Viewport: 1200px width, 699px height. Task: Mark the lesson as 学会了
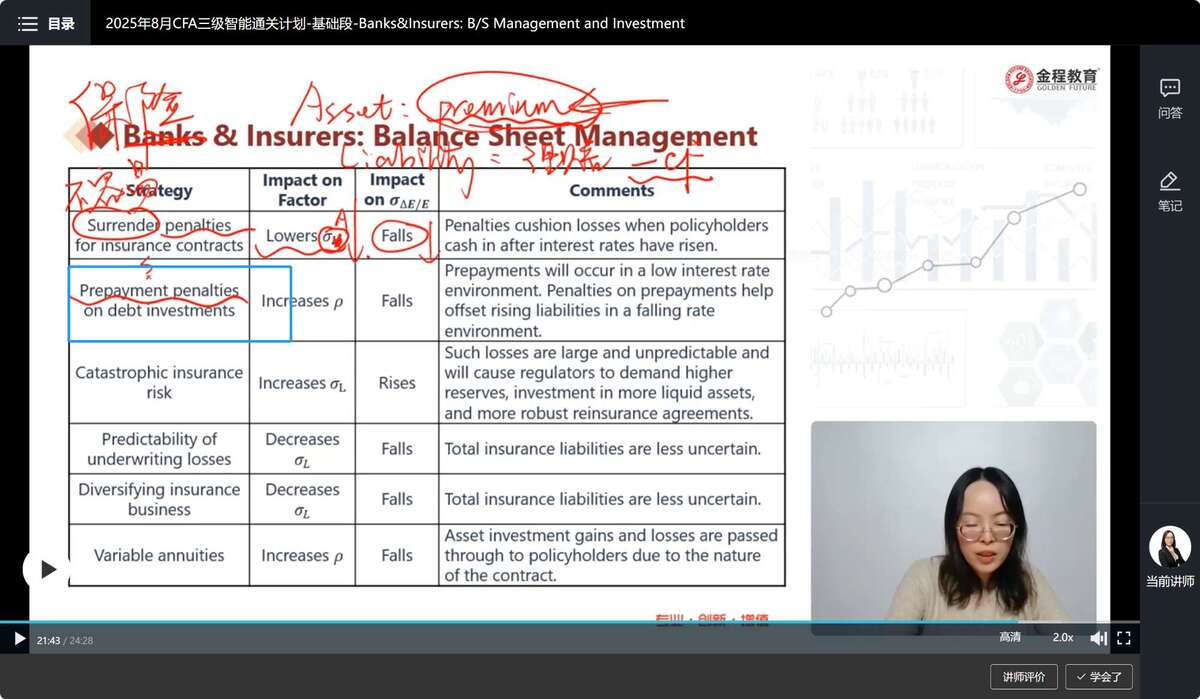tap(1098, 677)
